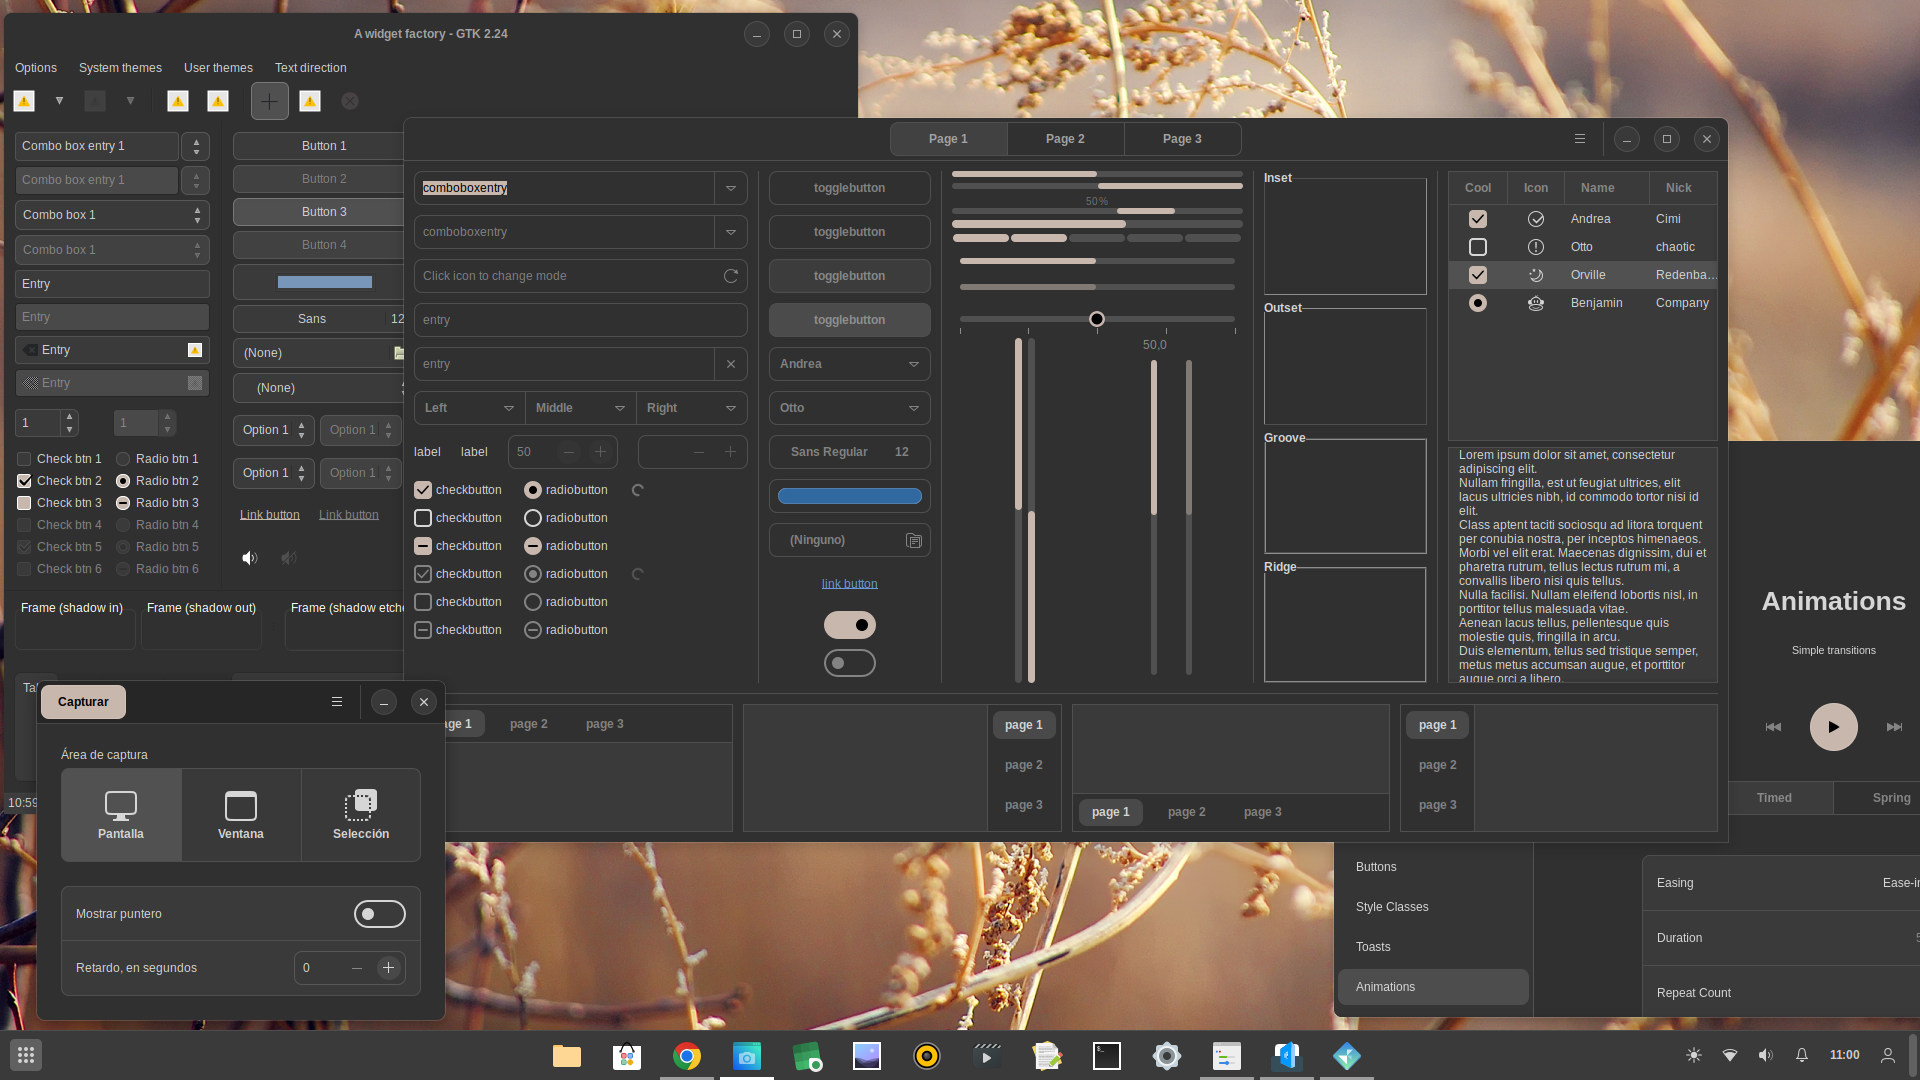Click the smiley icon in Orville row
1920x1080 pixels.
(1536, 275)
